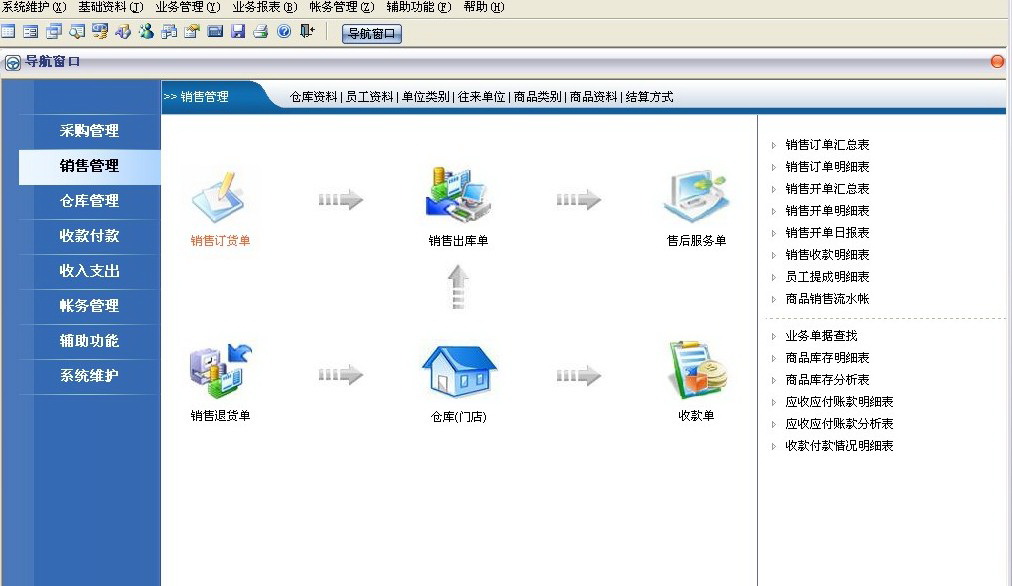Open the 商品资料 link in header
This screenshot has width=1012, height=586.
pos(594,97)
